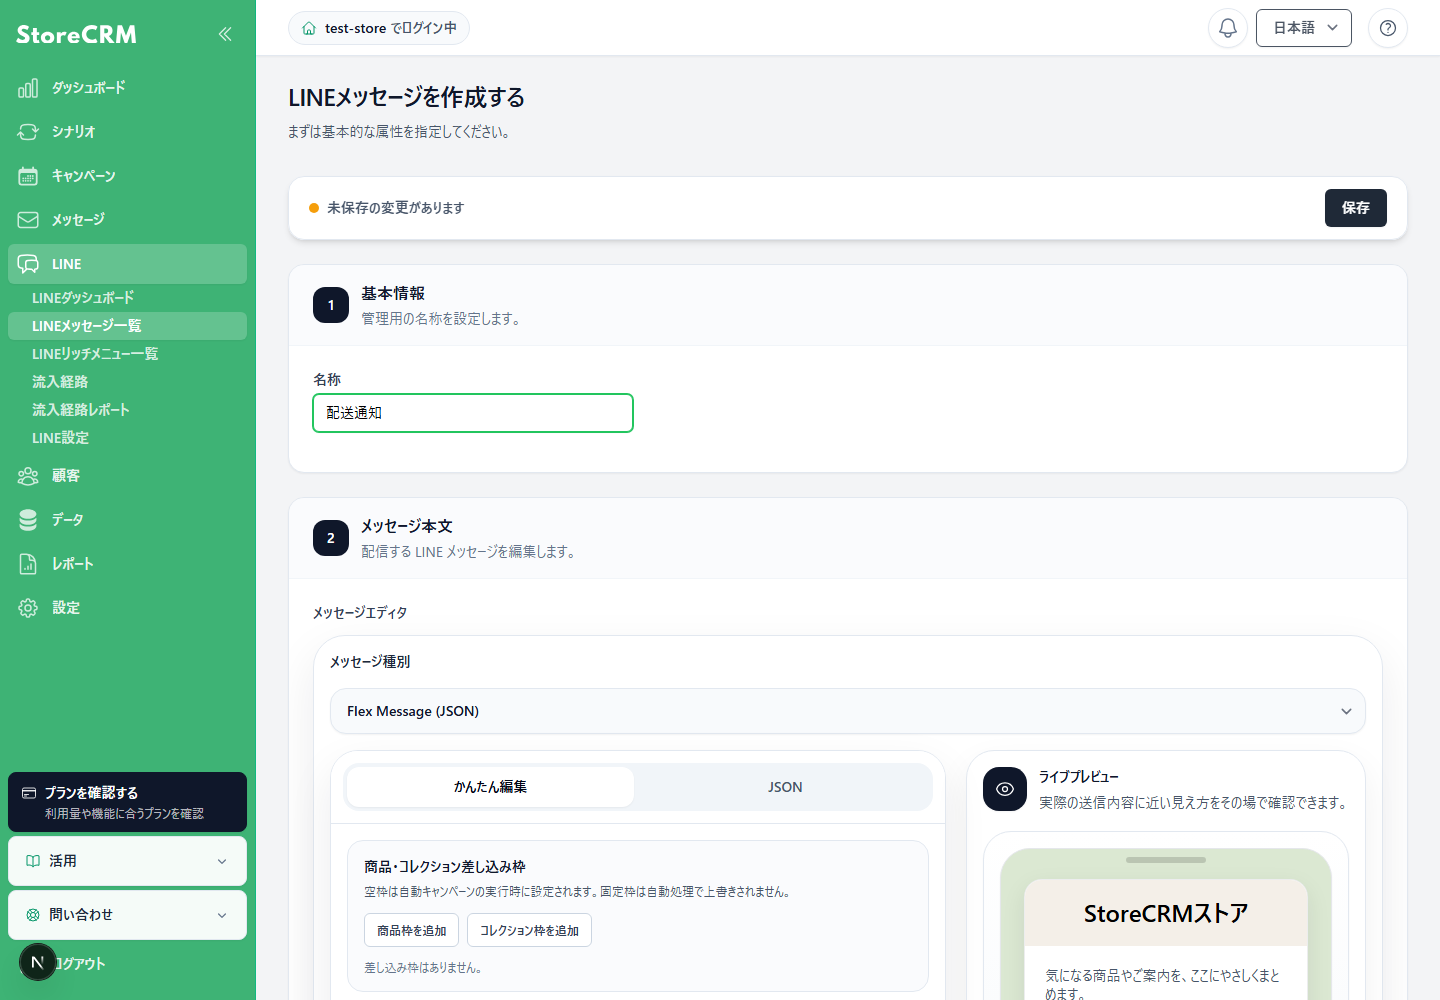The image size is (1440, 1000).
Task: Open LINEリッチメニュー一覧 submenu item
Action: coord(127,354)
